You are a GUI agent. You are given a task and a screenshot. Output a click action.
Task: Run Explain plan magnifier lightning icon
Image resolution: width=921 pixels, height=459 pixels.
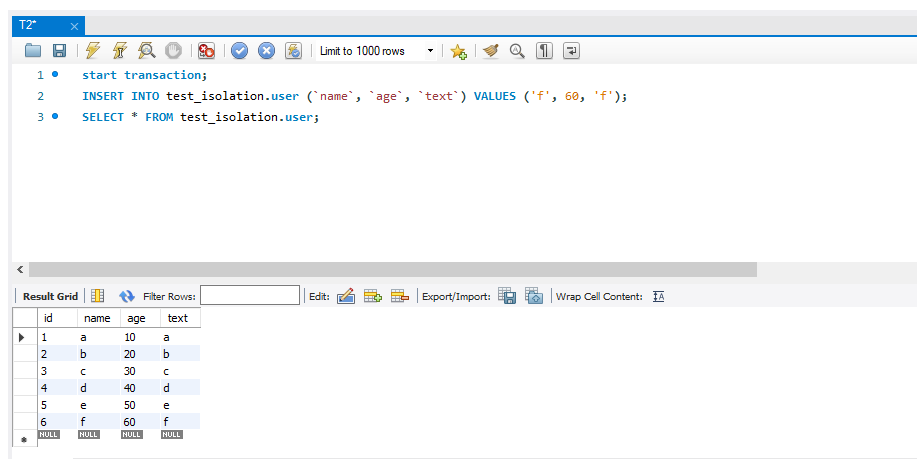click(x=146, y=51)
